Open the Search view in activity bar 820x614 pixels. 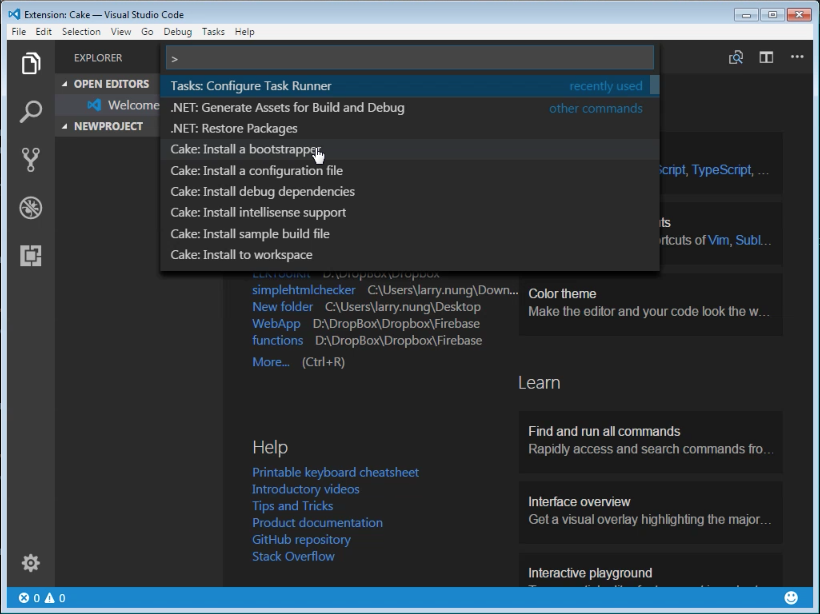pos(31,111)
